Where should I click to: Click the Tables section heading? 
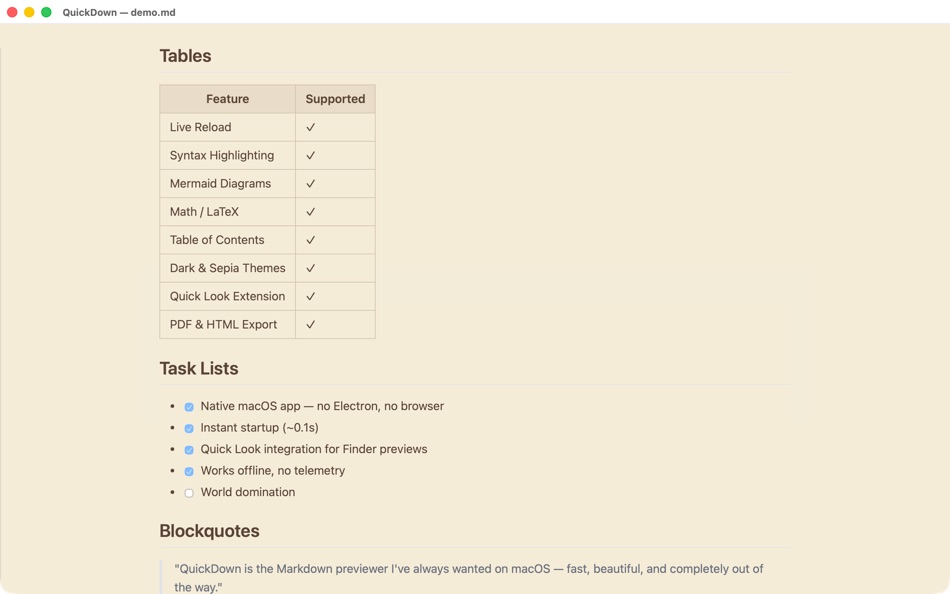(x=185, y=56)
